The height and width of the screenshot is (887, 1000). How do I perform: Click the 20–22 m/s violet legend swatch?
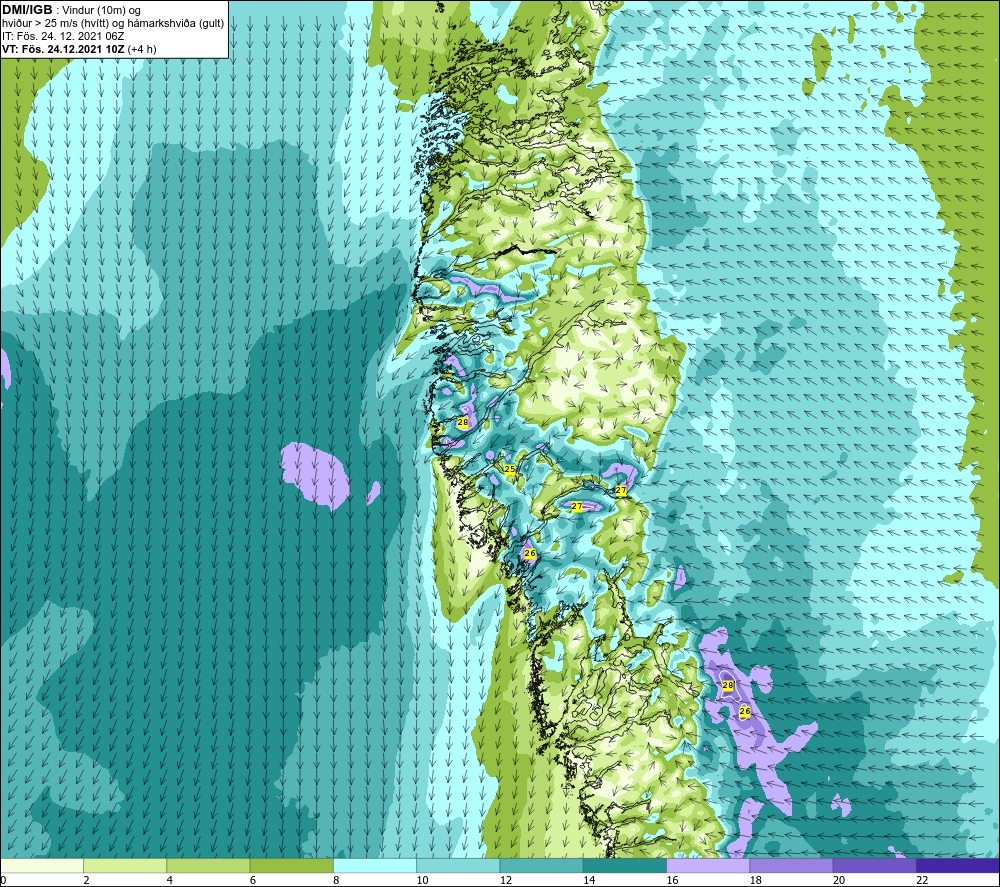874,865
